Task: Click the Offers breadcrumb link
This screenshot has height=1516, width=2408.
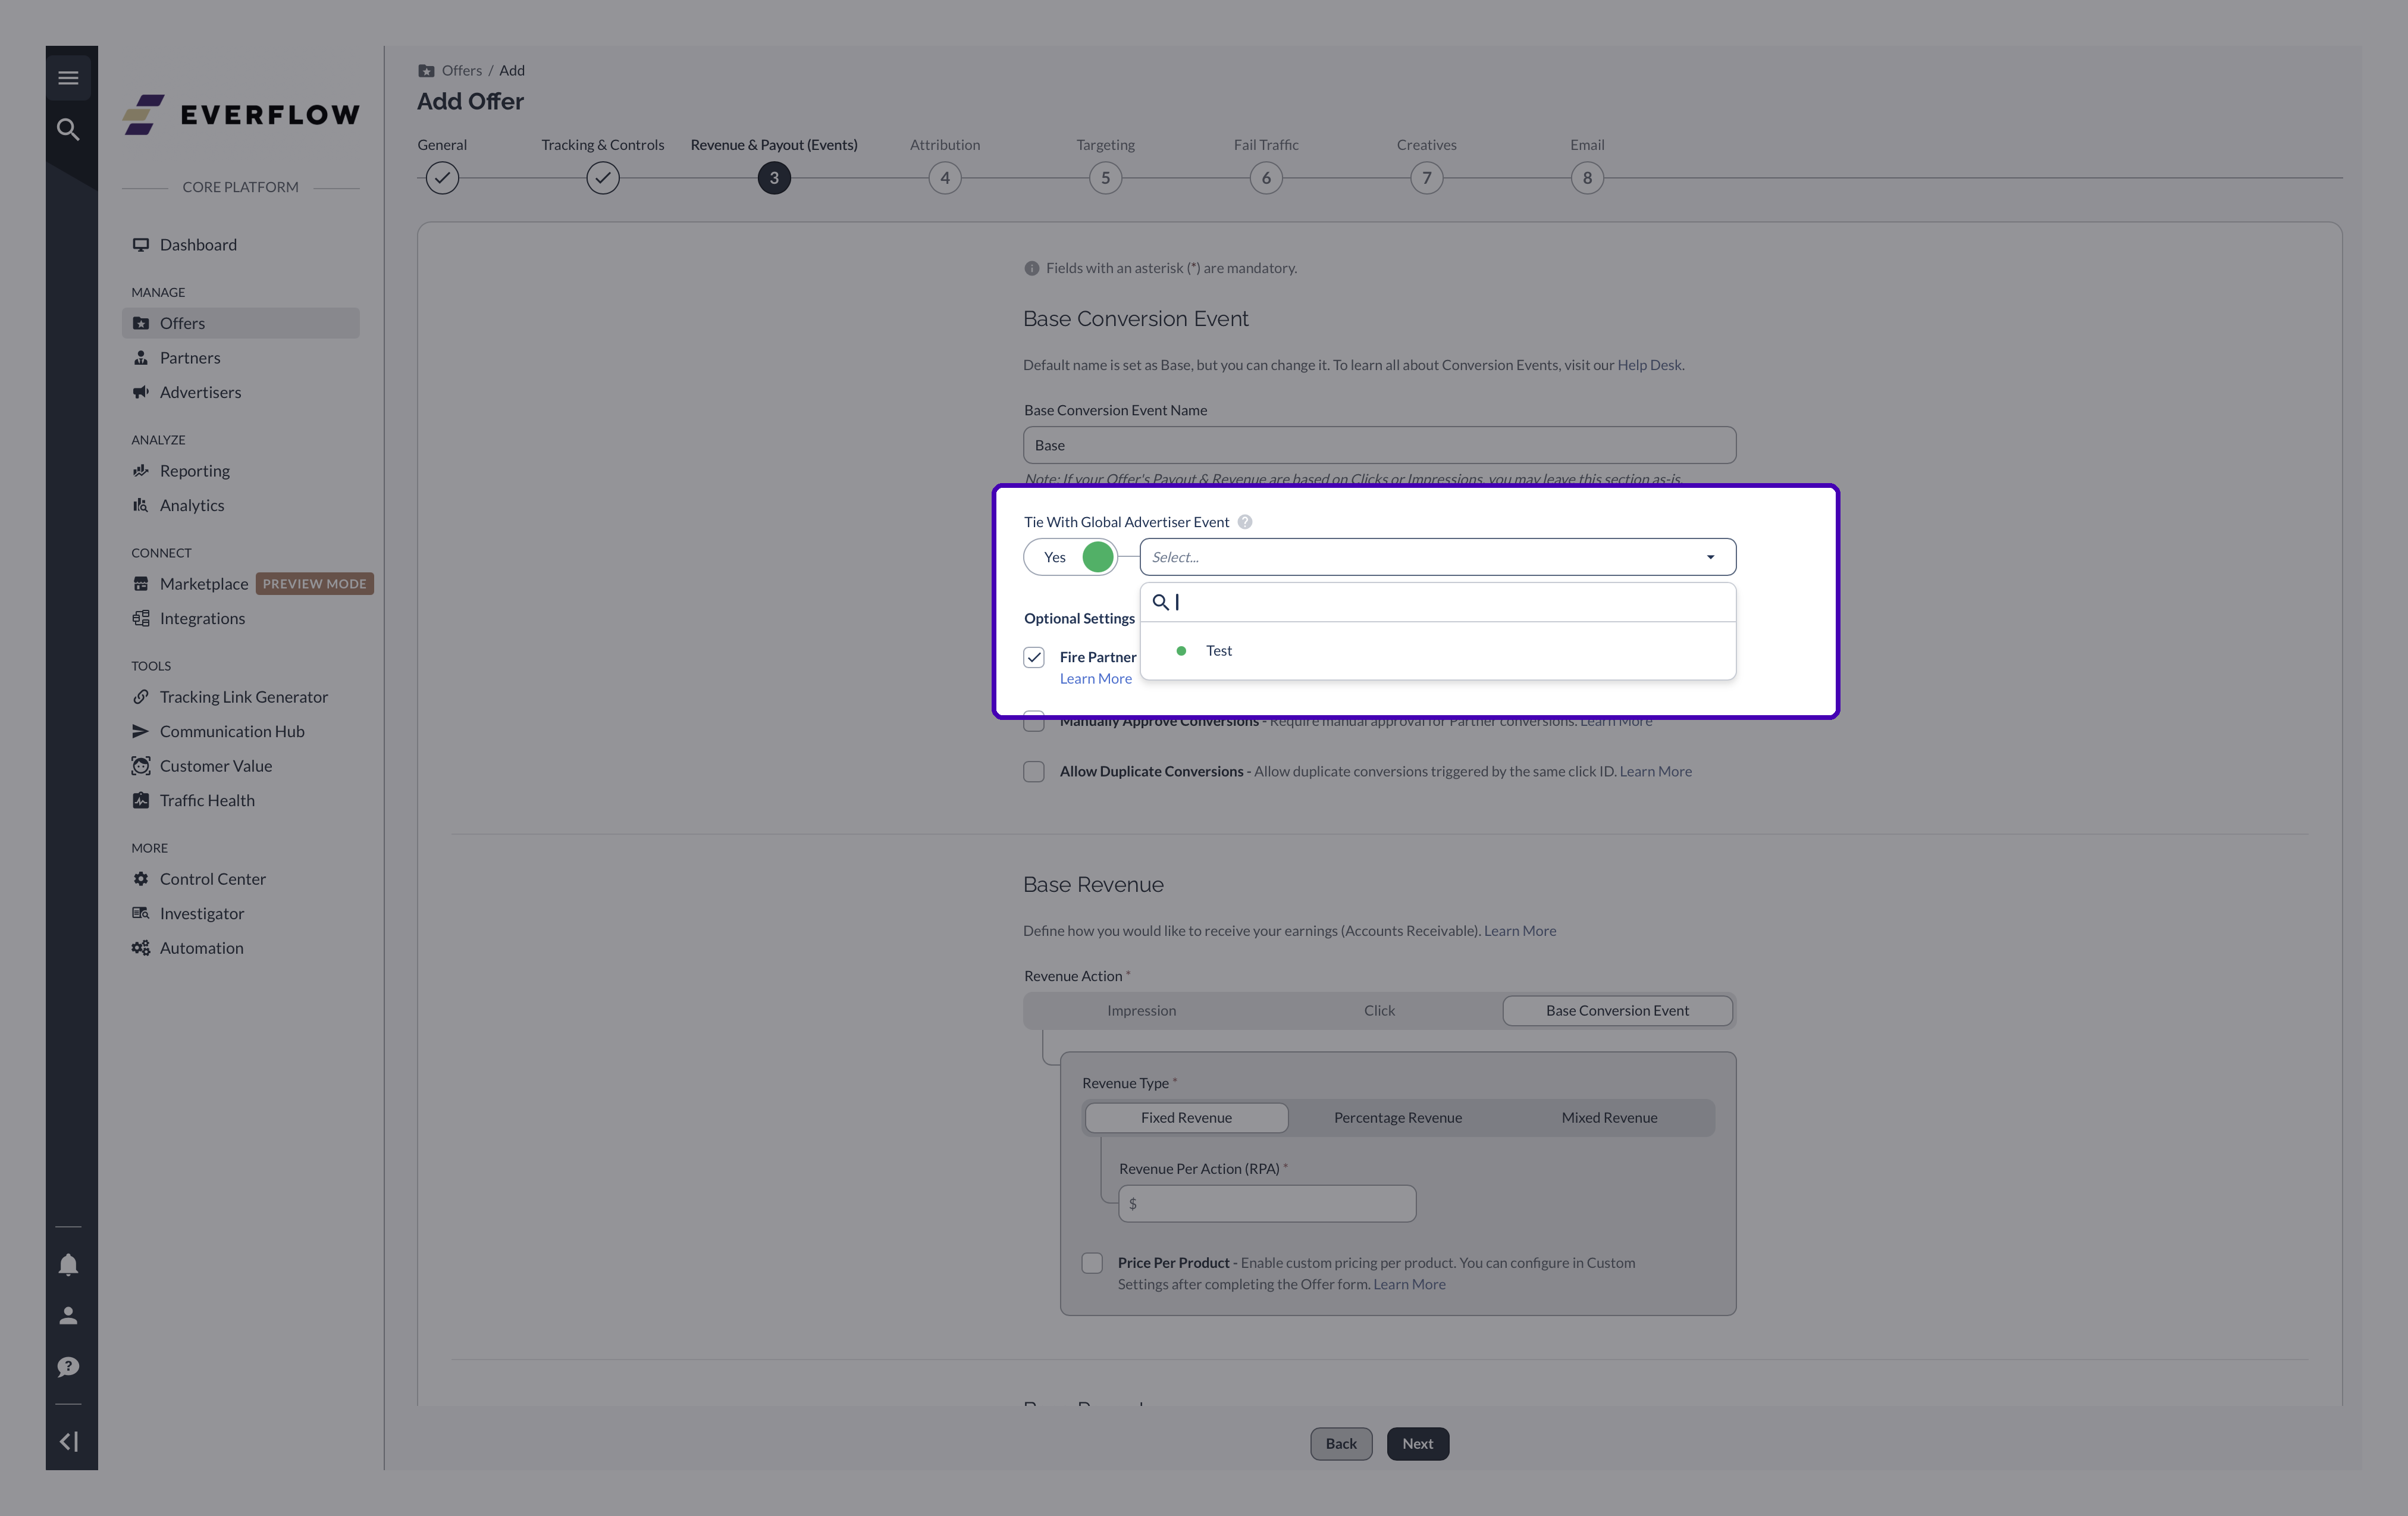Action: point(461,70)
